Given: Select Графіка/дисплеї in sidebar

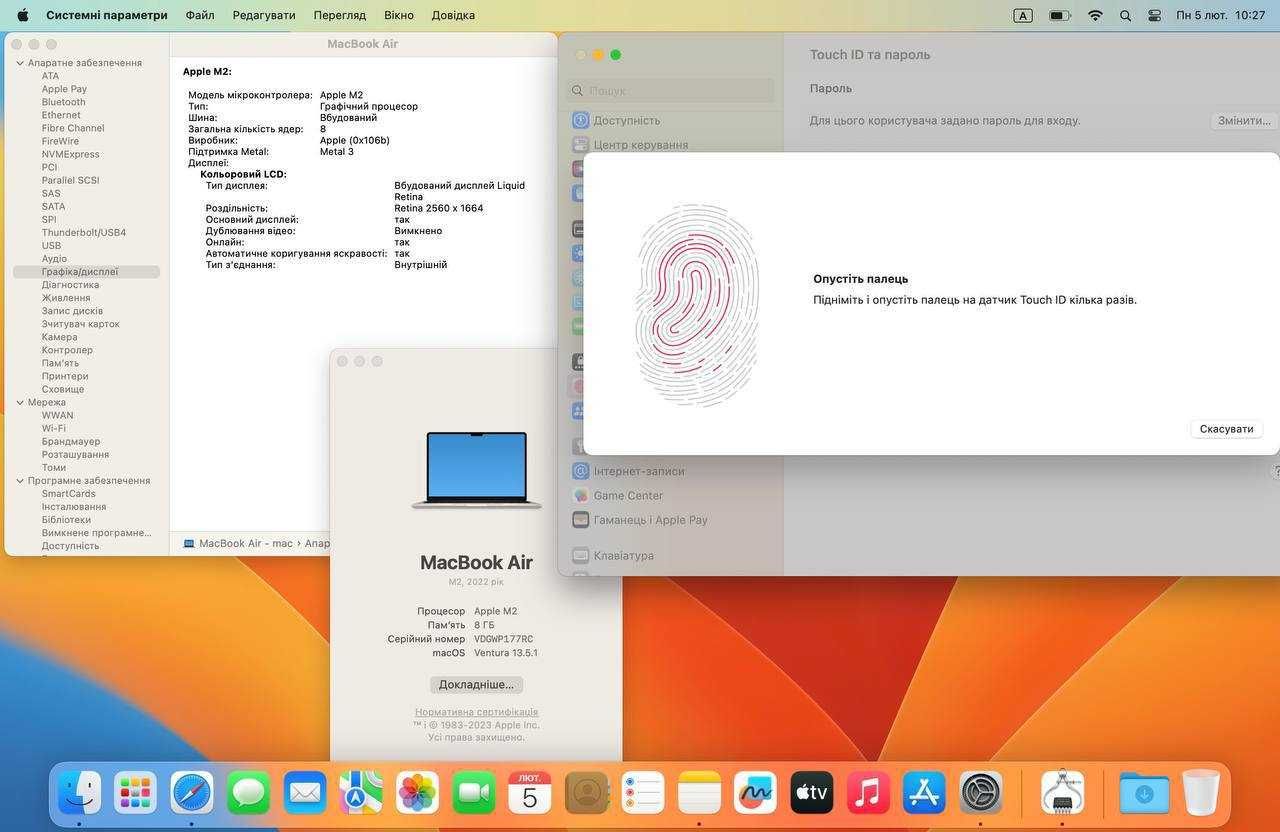Looking at the screenshot, I should (x=86, y=272).
